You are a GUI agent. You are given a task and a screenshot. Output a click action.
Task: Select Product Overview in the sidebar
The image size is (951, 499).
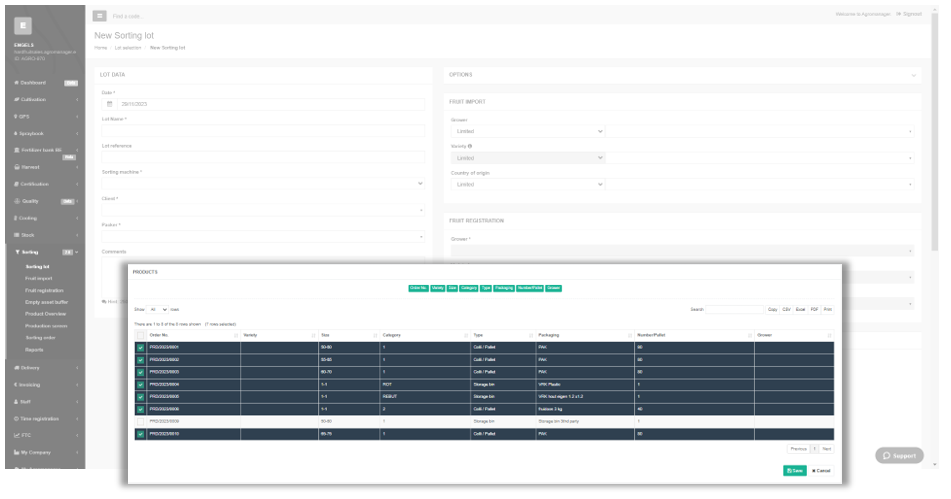coord(45,314)
